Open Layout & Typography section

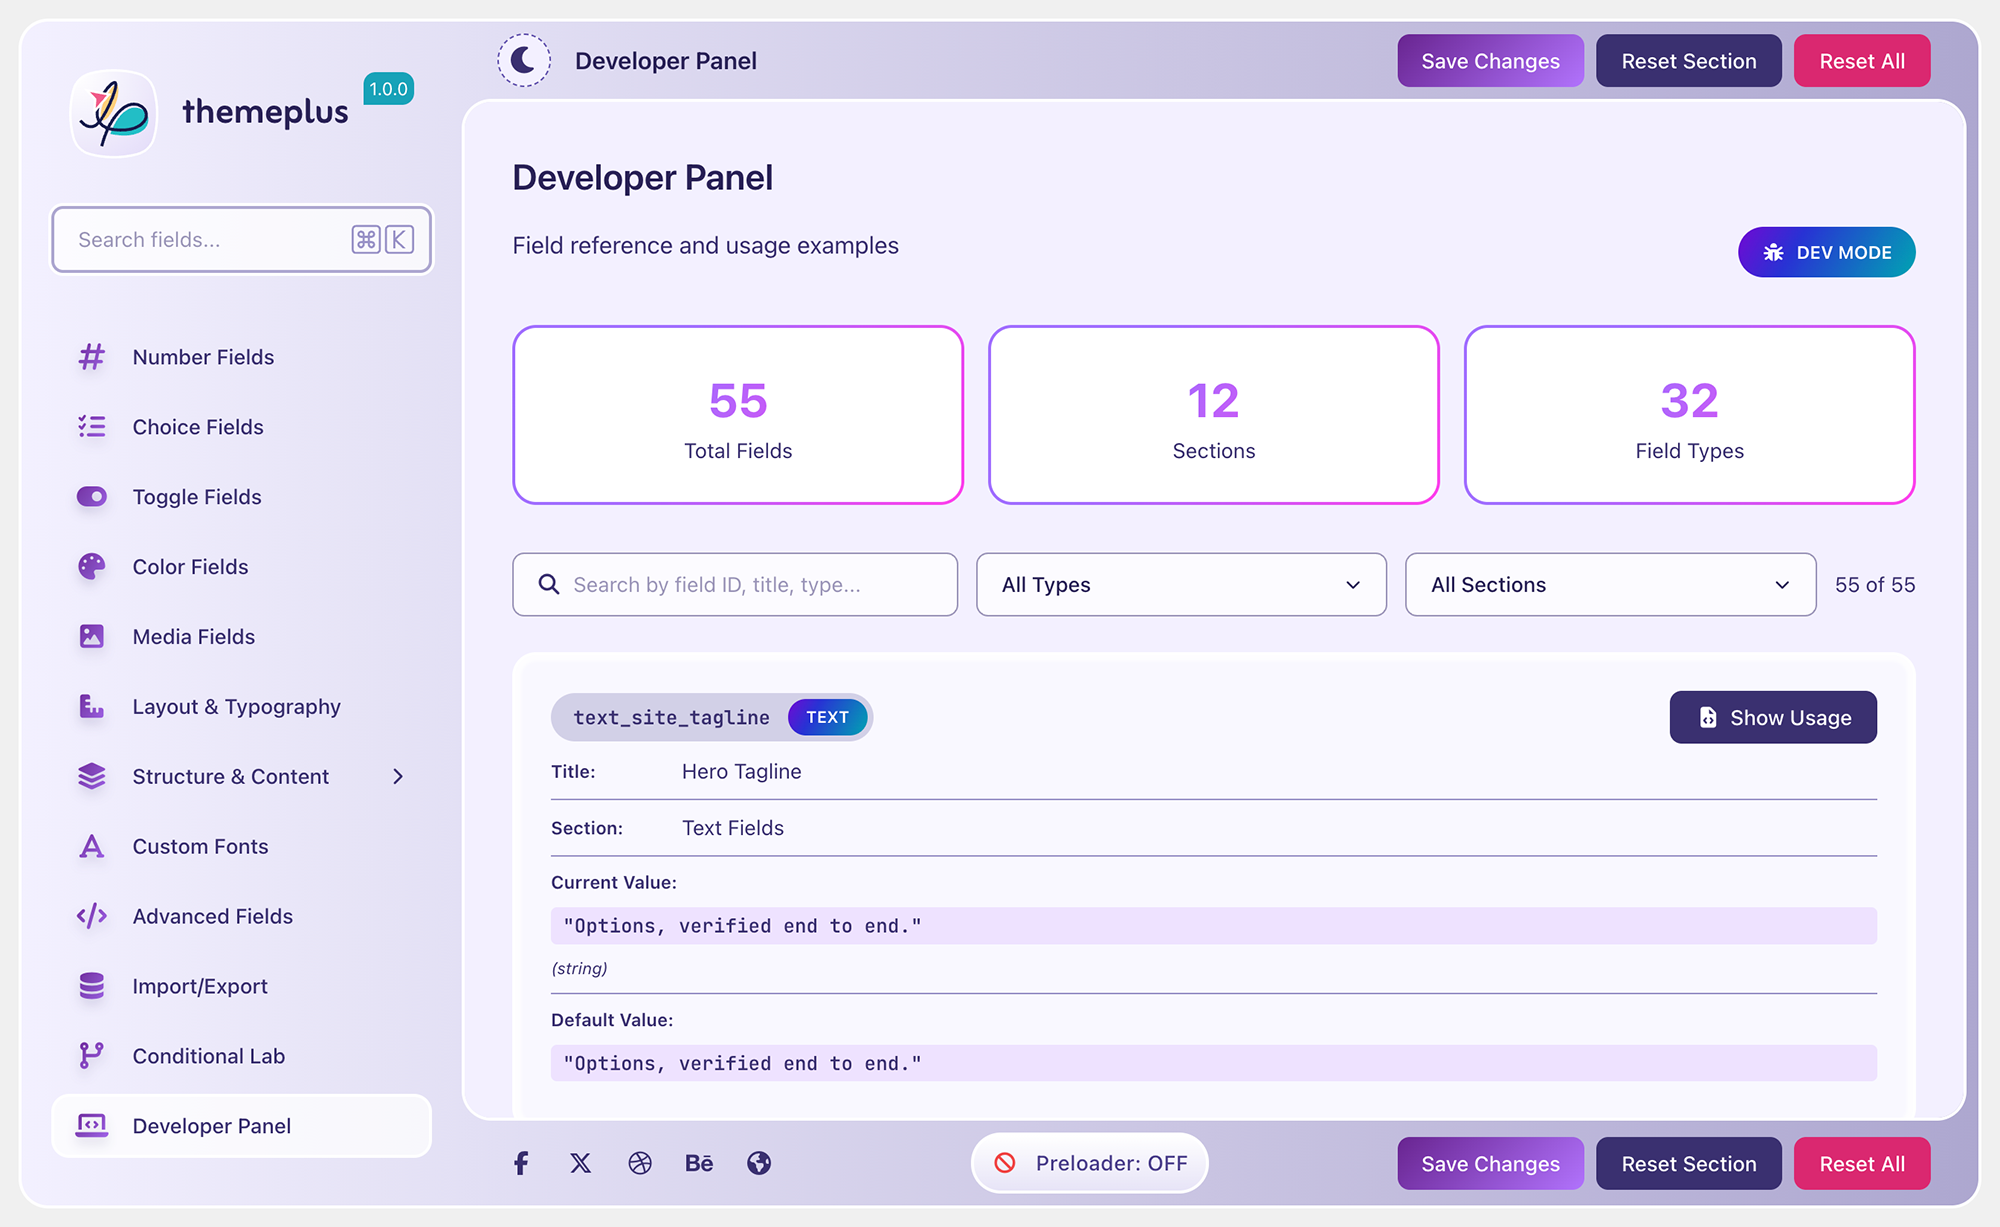tap(242, 707)
